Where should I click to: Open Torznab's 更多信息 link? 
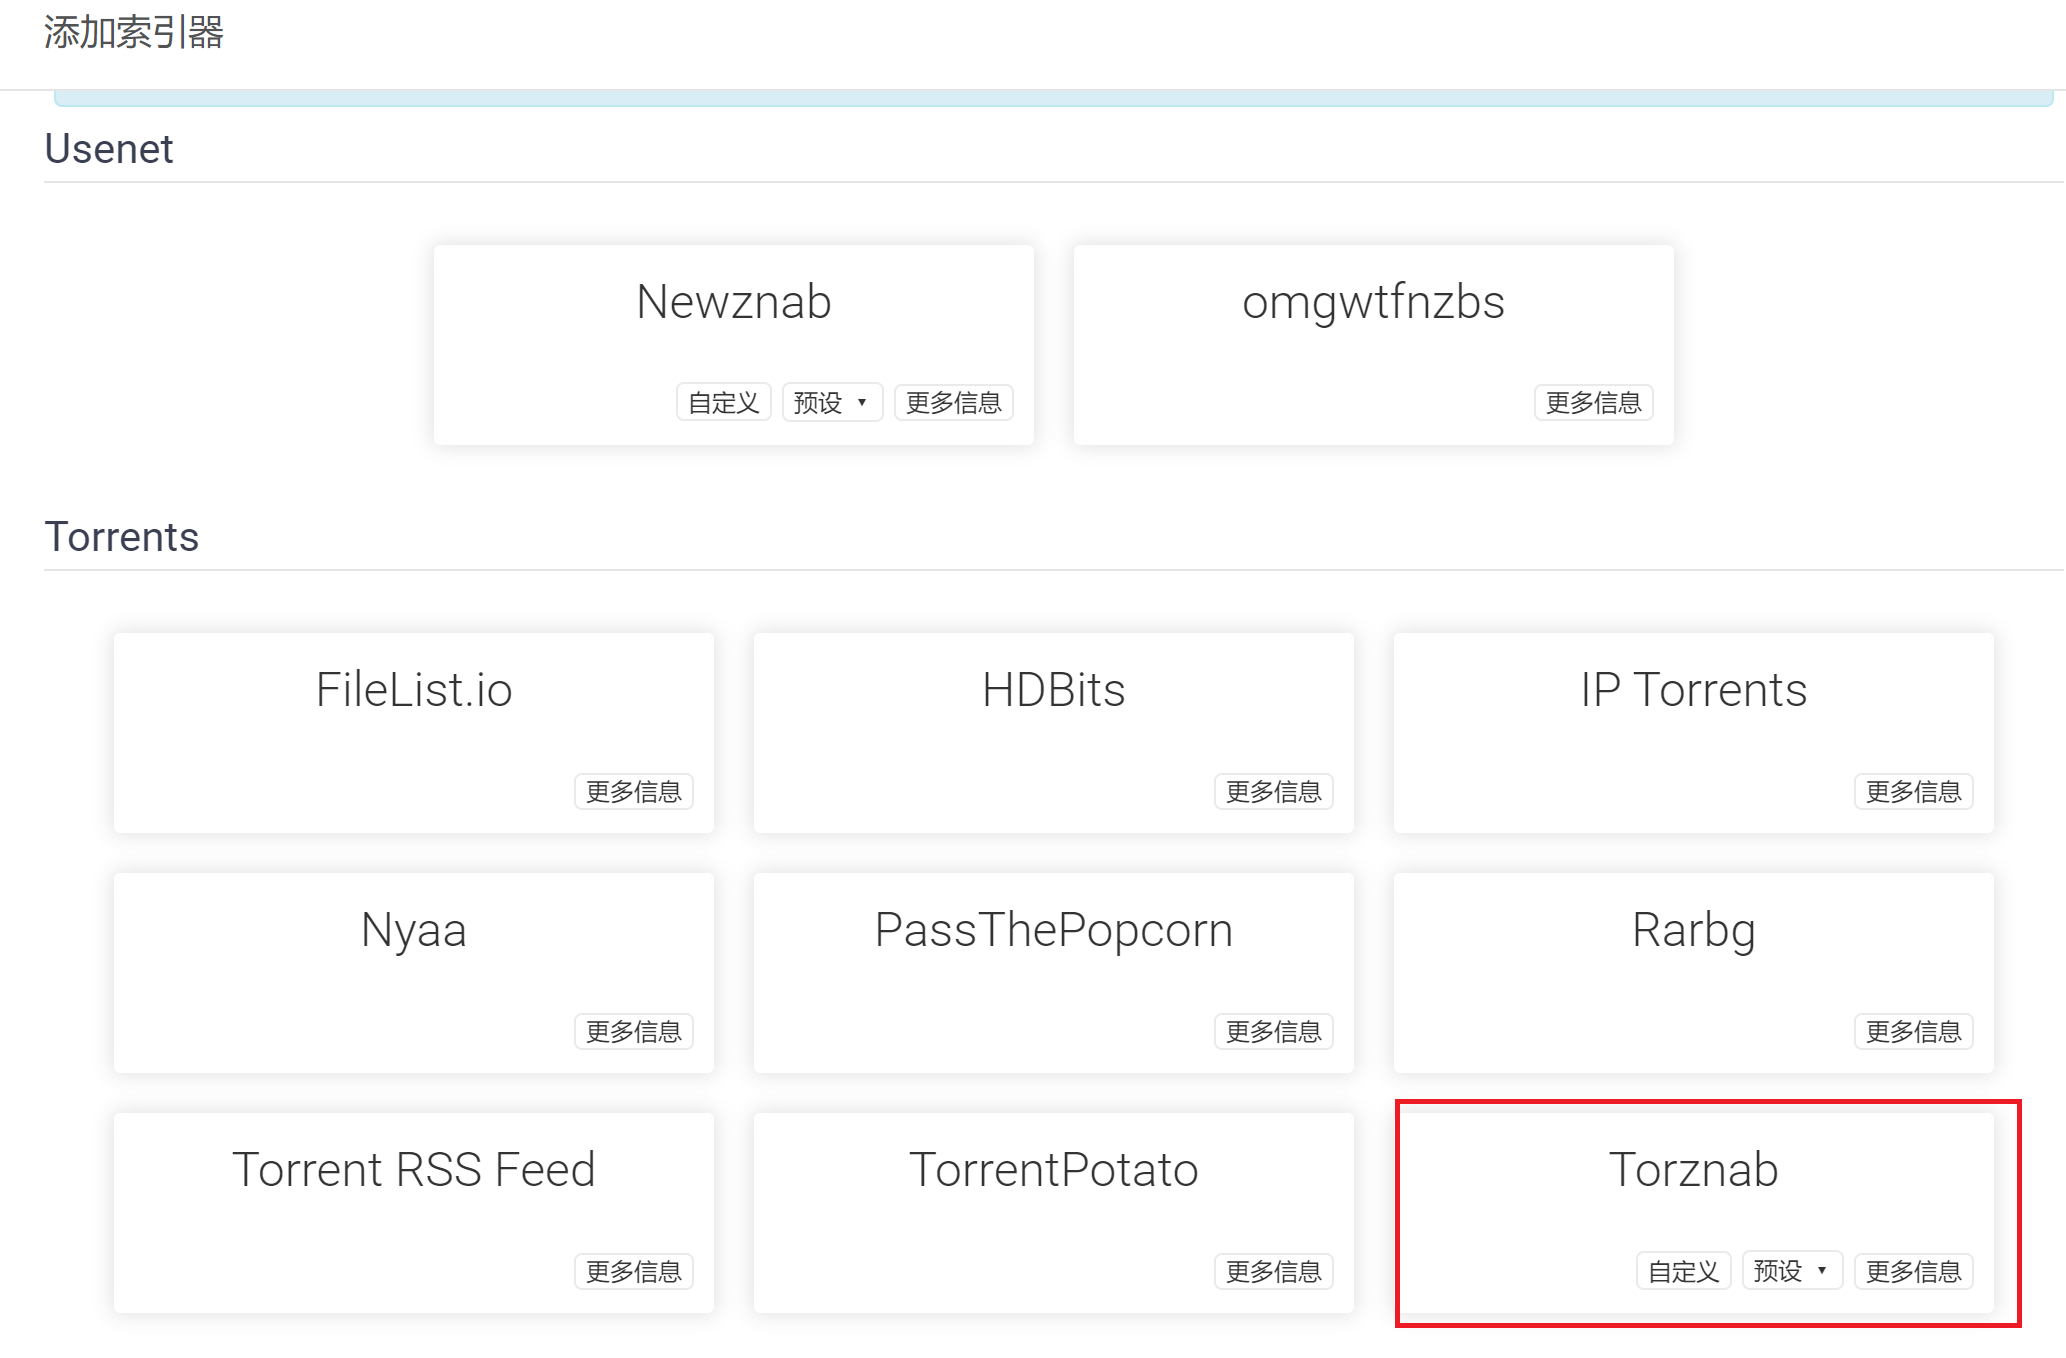tap(1914, 1271)
